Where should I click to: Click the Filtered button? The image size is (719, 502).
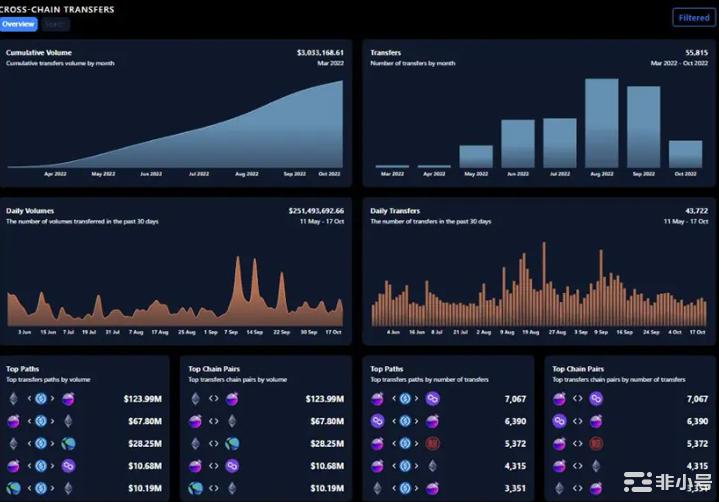point(693,18)
